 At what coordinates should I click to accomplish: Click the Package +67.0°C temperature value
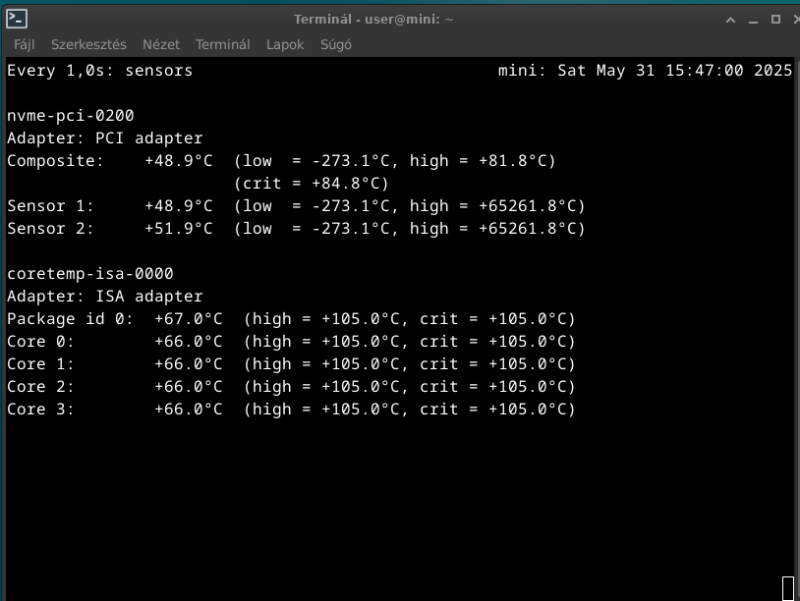pyautogui.click(x=188, y=319)
